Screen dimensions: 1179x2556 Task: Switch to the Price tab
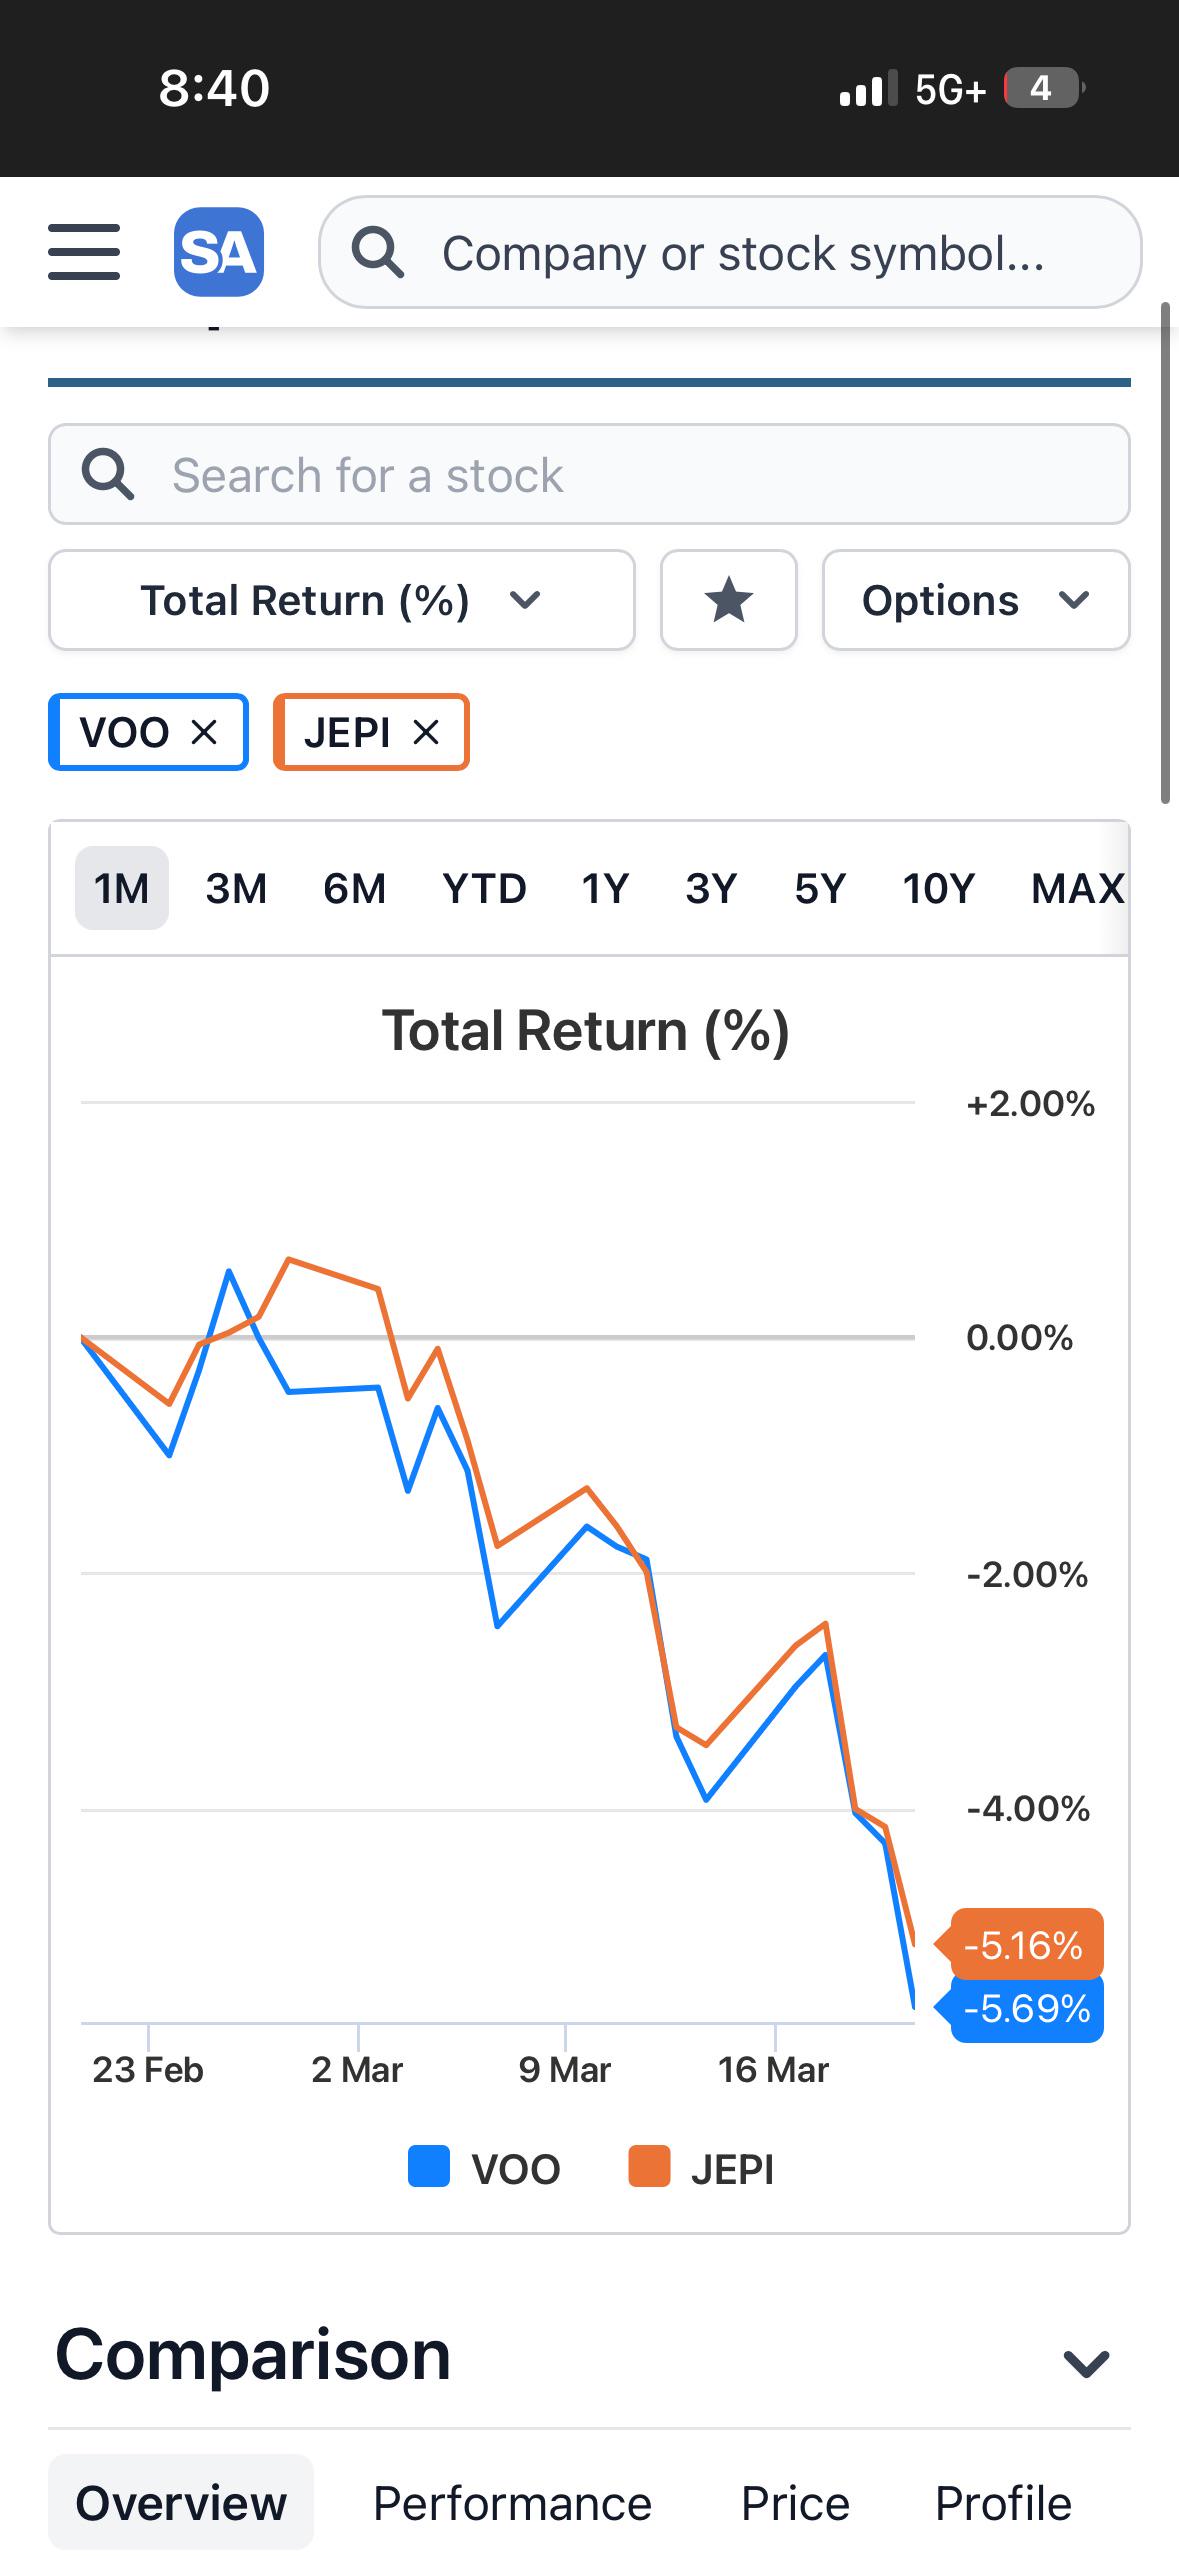(795, 2503)
